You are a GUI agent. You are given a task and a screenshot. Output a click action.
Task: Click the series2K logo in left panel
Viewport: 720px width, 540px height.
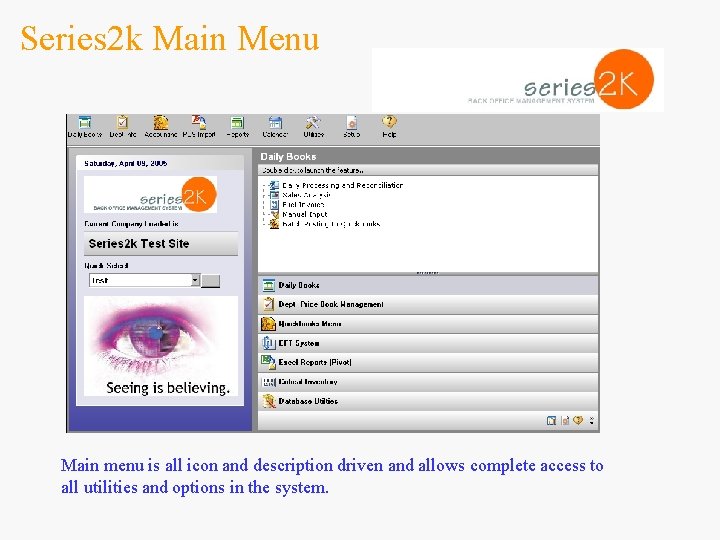tap(151, 195)
